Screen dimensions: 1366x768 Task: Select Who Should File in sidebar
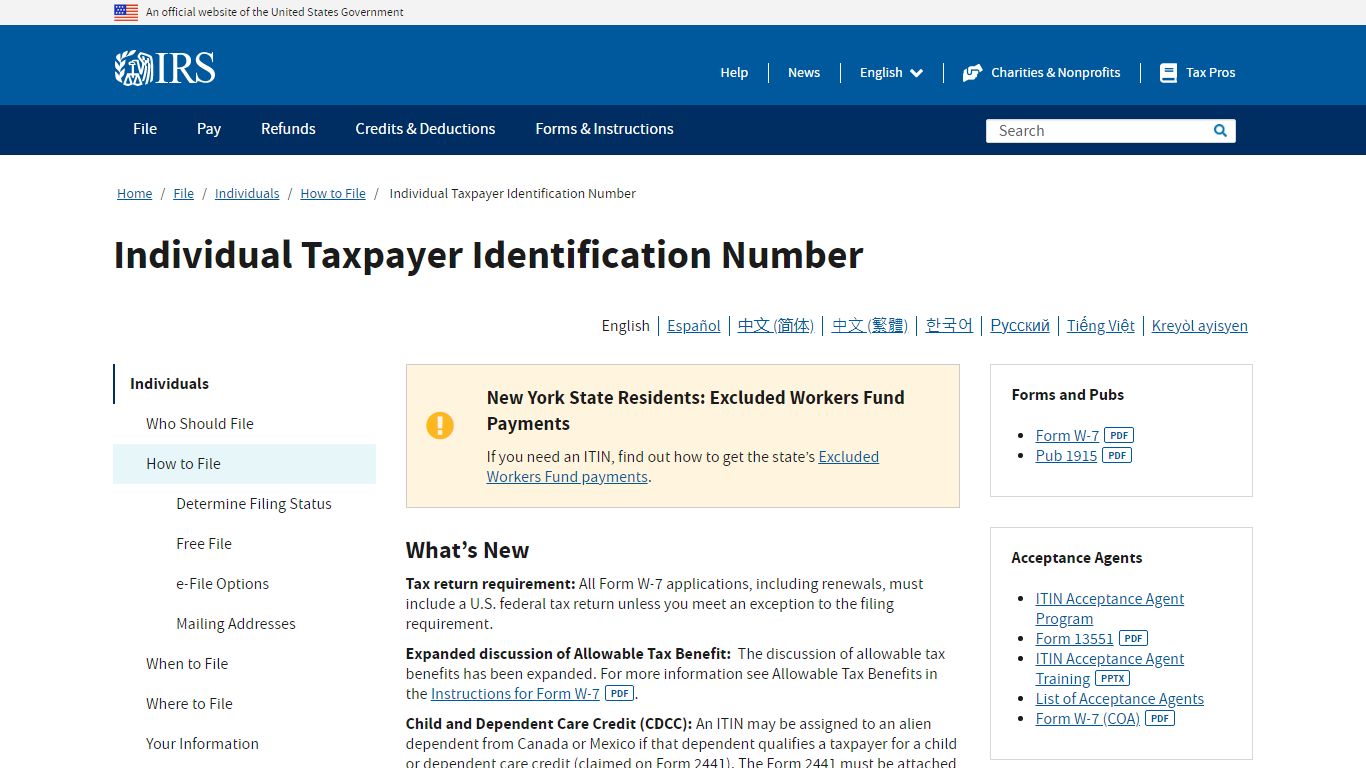coord(244,424)
